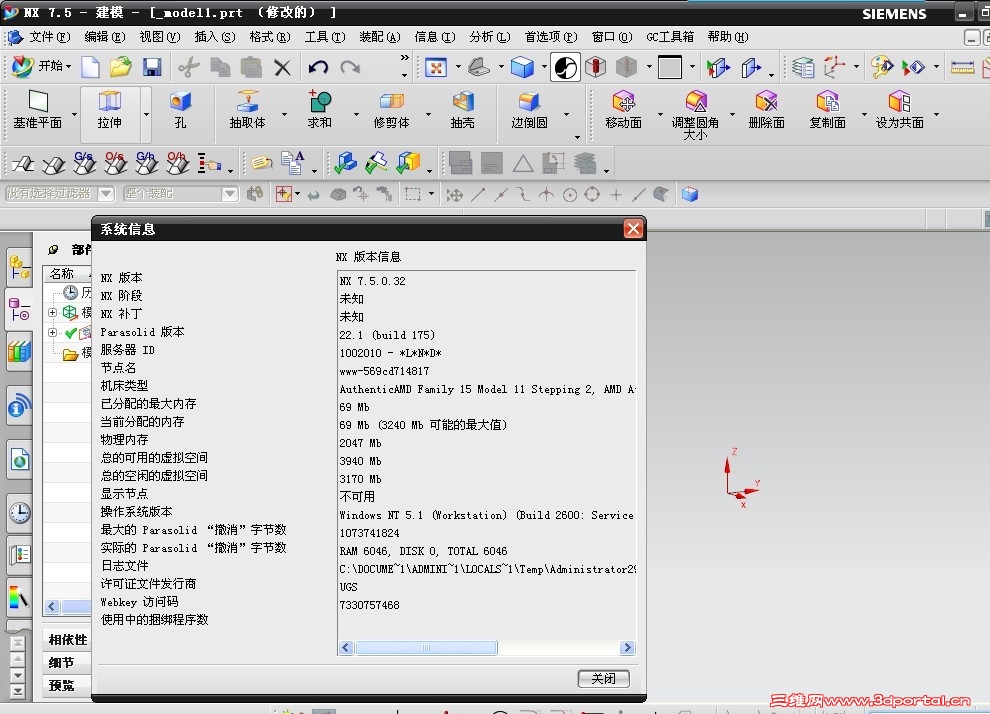Undo the last action
Screen dimensions: 990x714
(x=318, y=67)
